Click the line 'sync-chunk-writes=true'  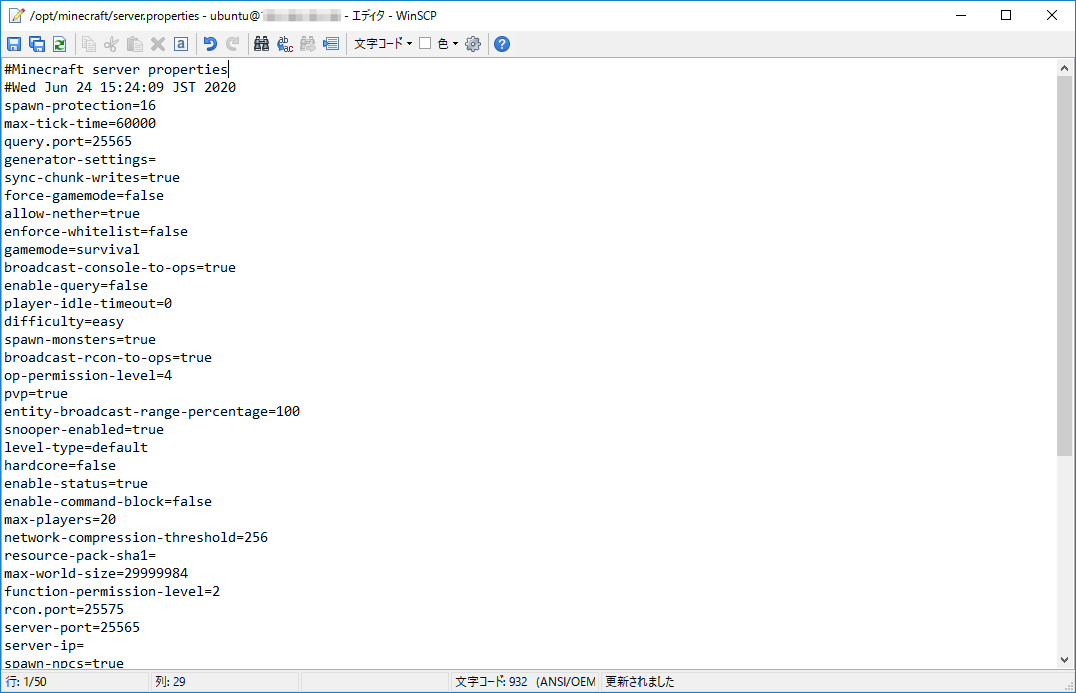pos(92,178)
